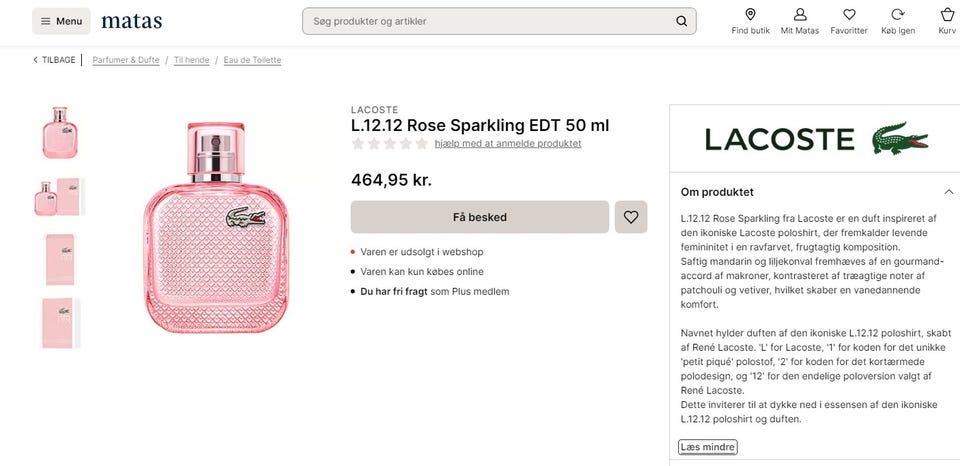Select the bottle with box thumbnail

point(59,197)
